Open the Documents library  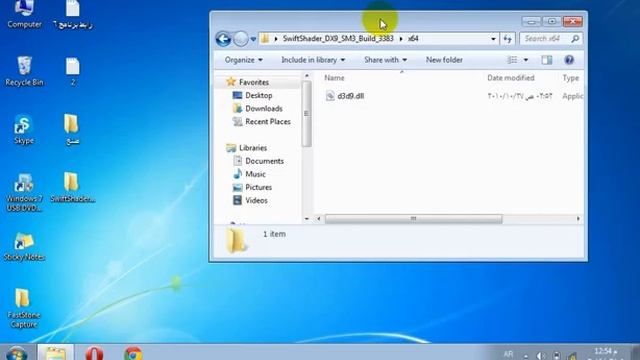[264, 161]
